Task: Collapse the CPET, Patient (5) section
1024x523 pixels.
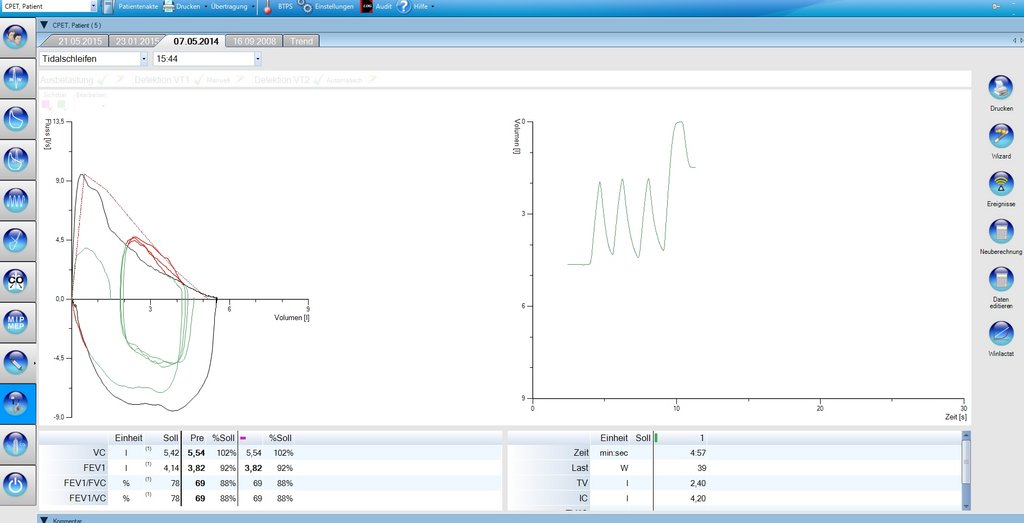Action: (44, 24)
